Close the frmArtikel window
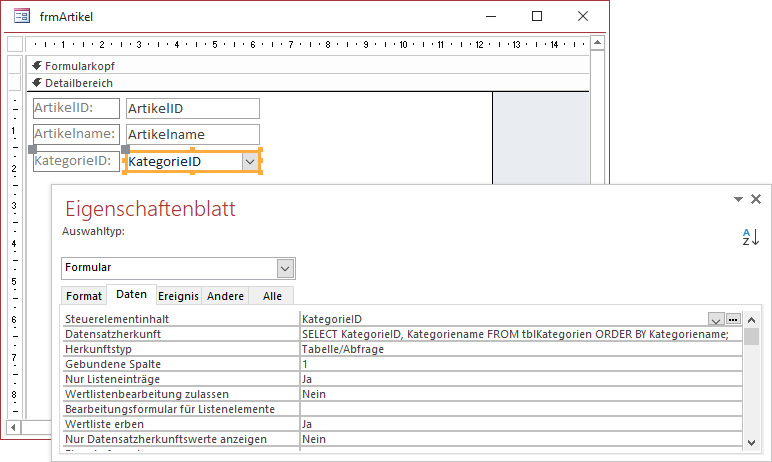Viewport: 772px width, 462px height. tap(583, 16)
